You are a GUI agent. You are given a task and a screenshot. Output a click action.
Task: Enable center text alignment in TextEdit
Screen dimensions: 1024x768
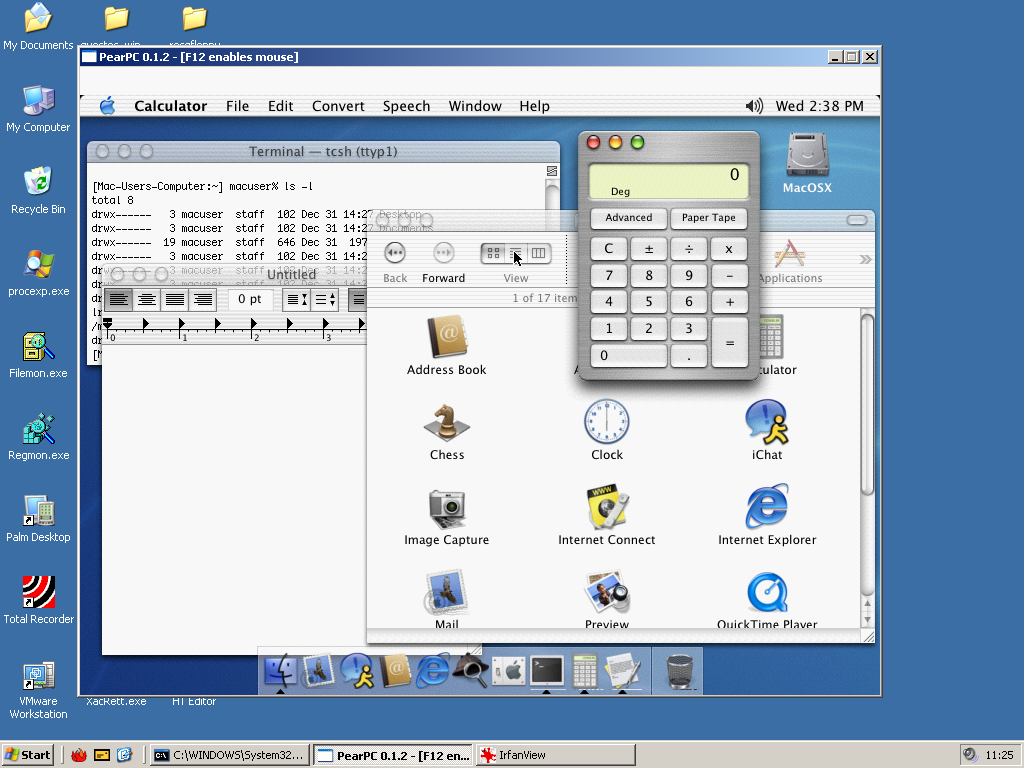(147, 299)
